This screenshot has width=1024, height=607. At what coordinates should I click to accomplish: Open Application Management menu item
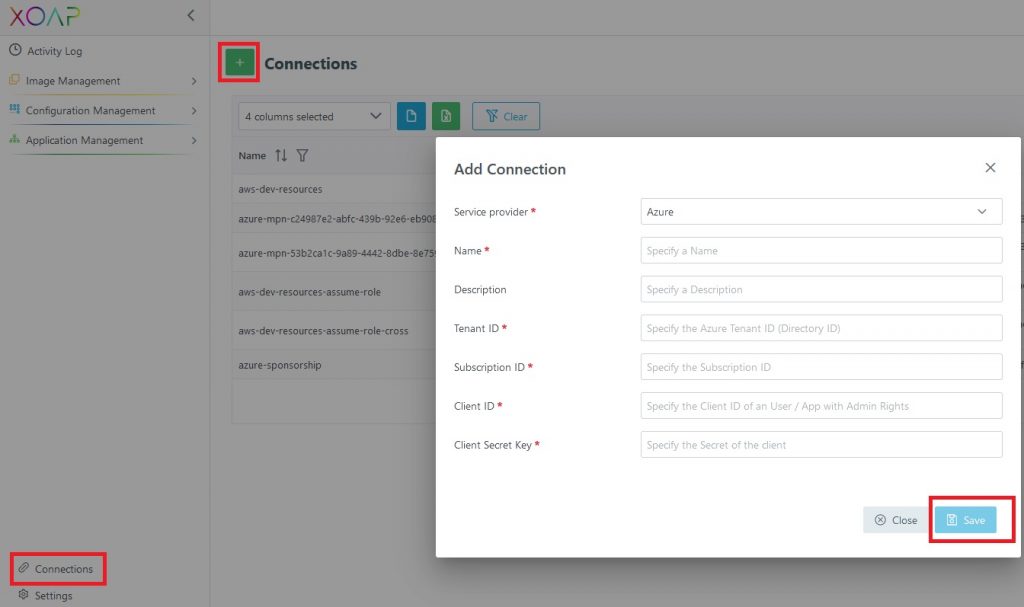click(x=84, y=140)
